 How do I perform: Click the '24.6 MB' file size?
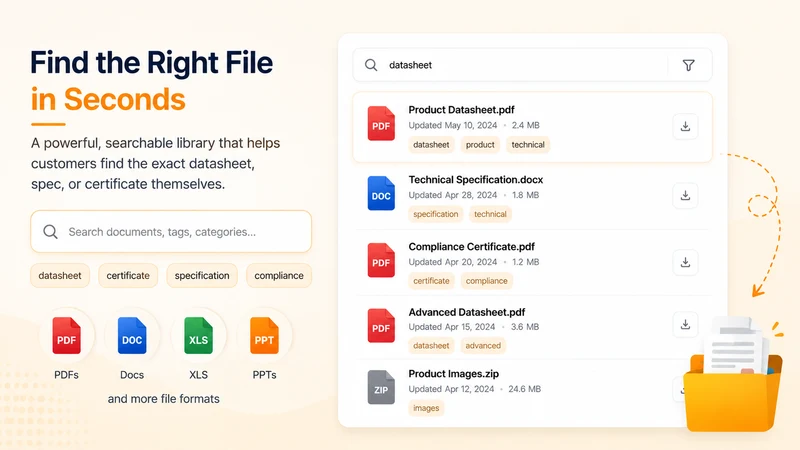point(524,389)
